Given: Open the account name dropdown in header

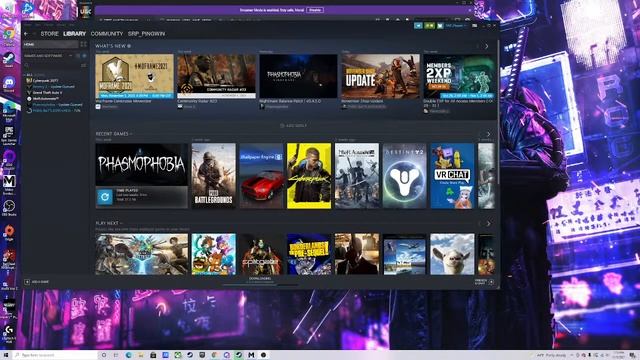Looking at the screenshot, I should click(x=456, y=26).
